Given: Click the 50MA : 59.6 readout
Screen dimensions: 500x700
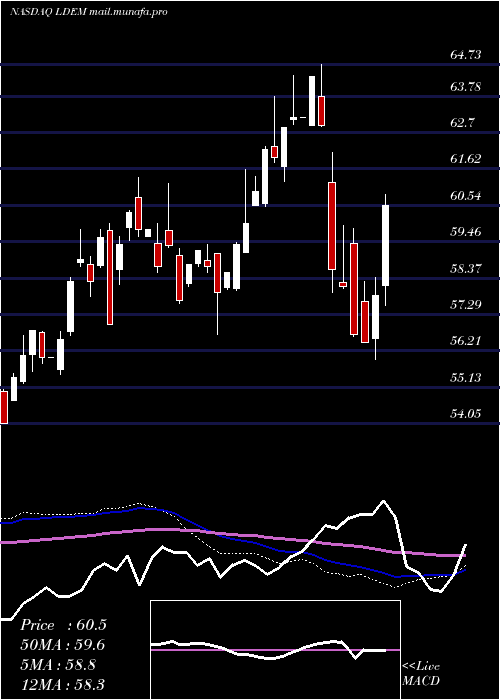Looking at the screenshot, I should [x=63, y=645].
